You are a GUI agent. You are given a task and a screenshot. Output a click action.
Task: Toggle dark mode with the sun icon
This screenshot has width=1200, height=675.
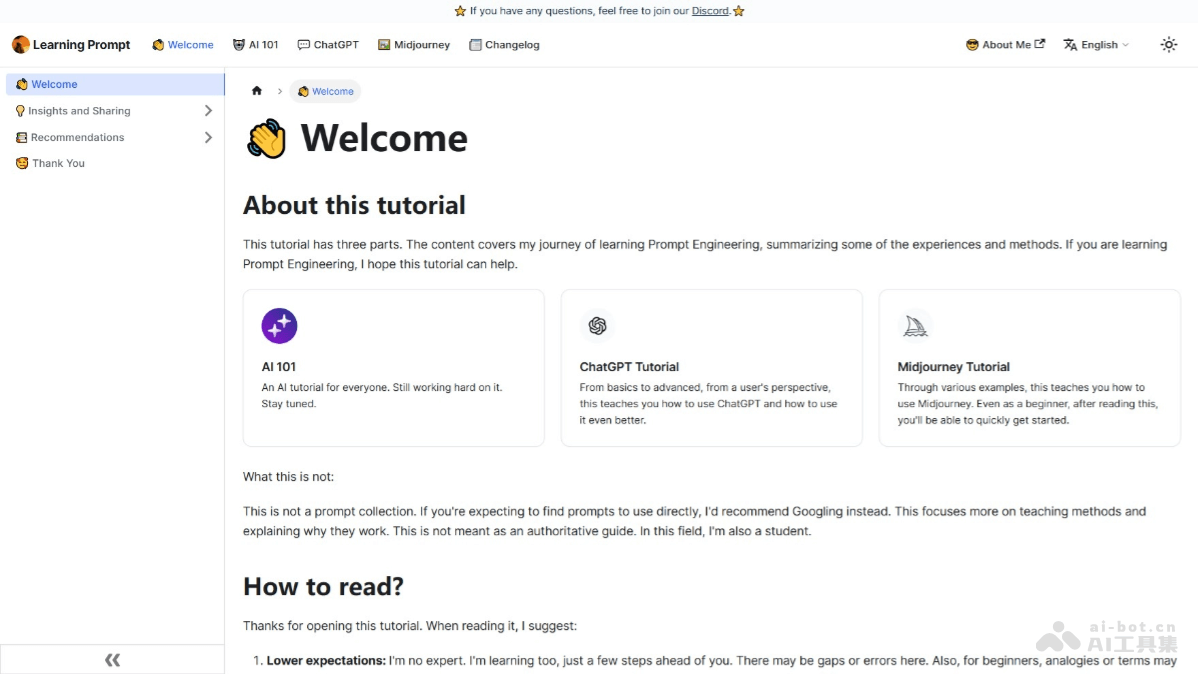tap(1168, 44)
